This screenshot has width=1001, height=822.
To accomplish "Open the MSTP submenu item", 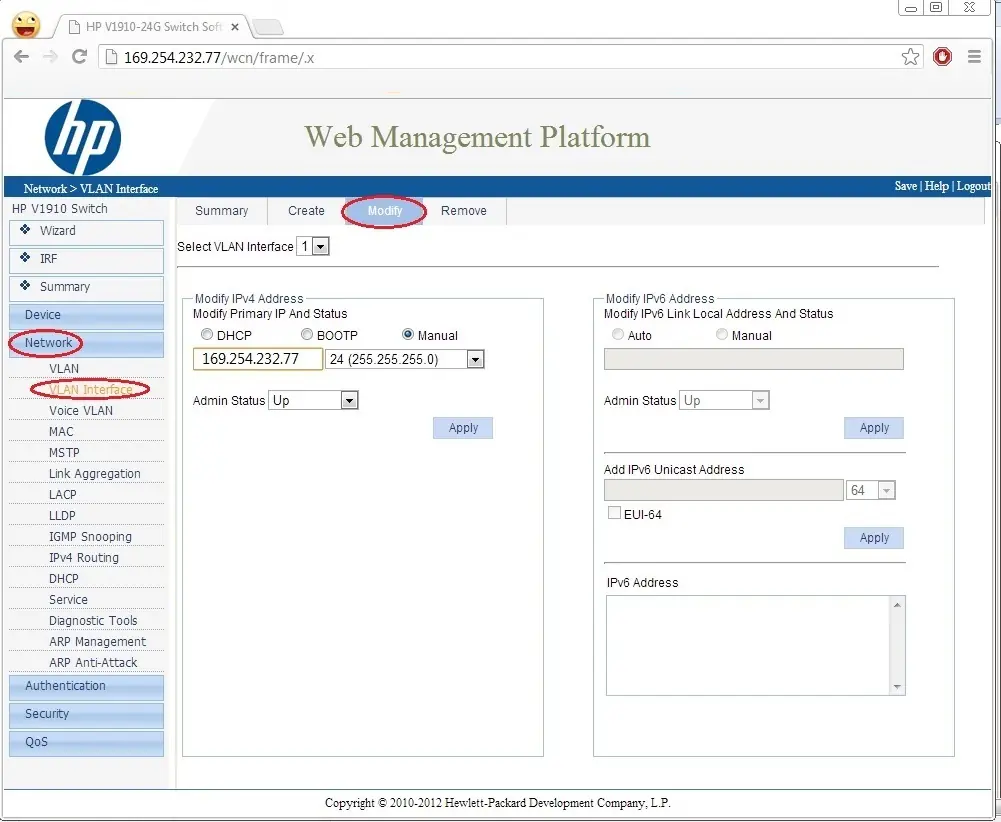I will 64,452.
